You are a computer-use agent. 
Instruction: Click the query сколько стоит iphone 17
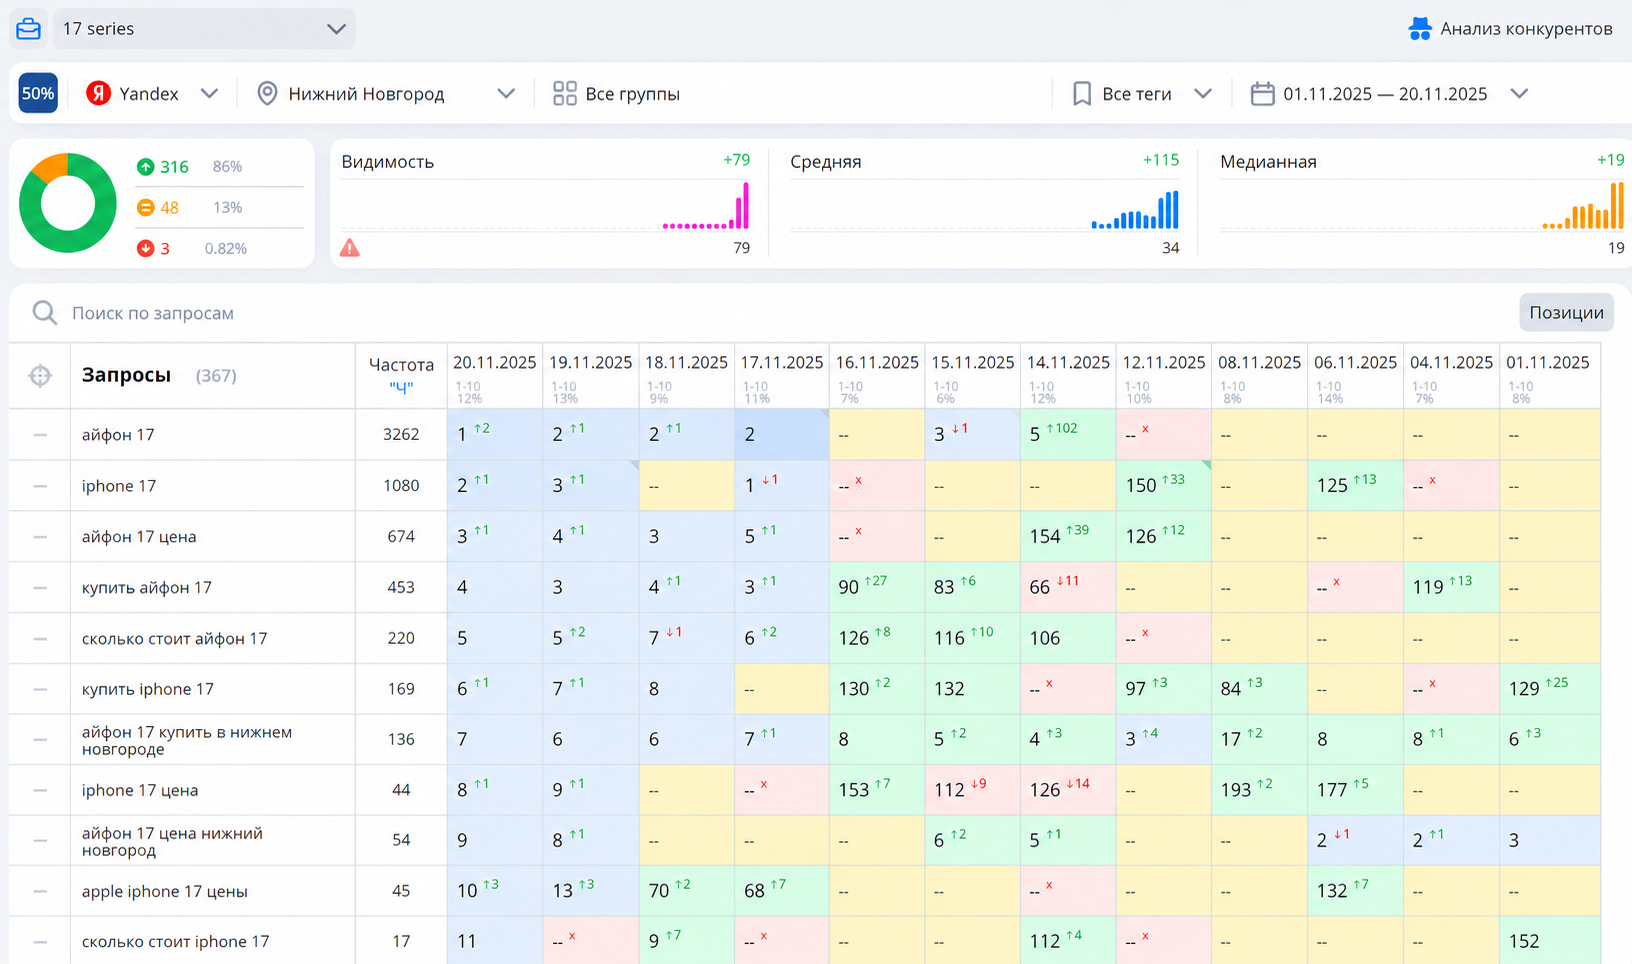pos(176,942)
